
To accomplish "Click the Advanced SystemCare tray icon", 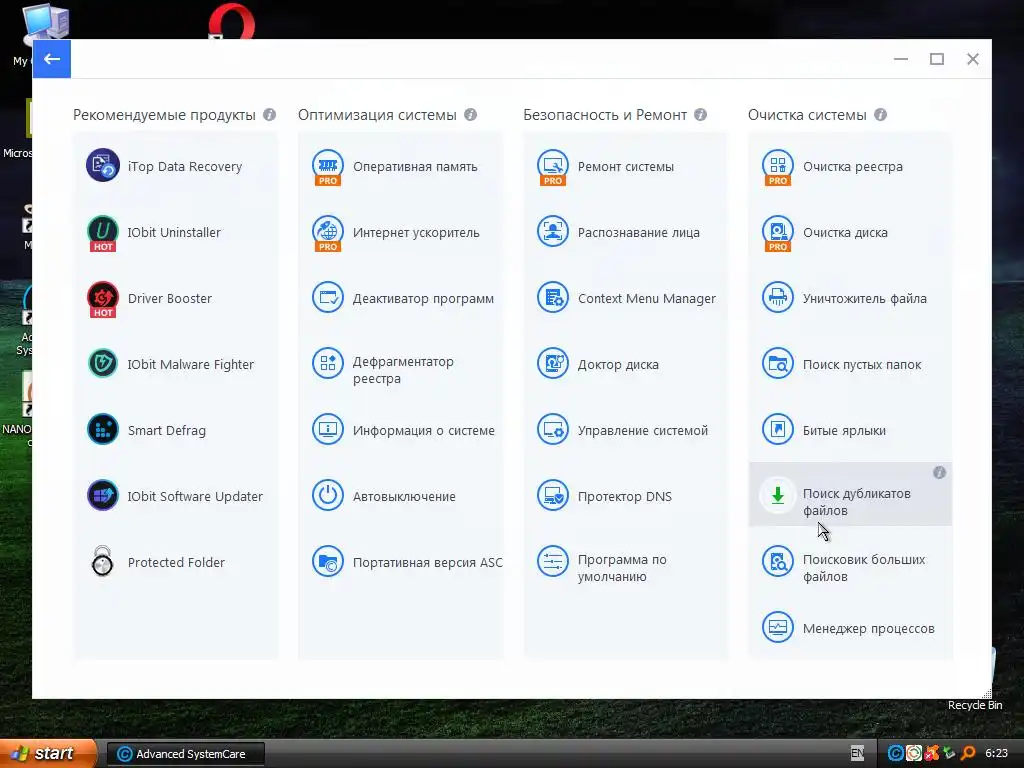I will 896,753.
